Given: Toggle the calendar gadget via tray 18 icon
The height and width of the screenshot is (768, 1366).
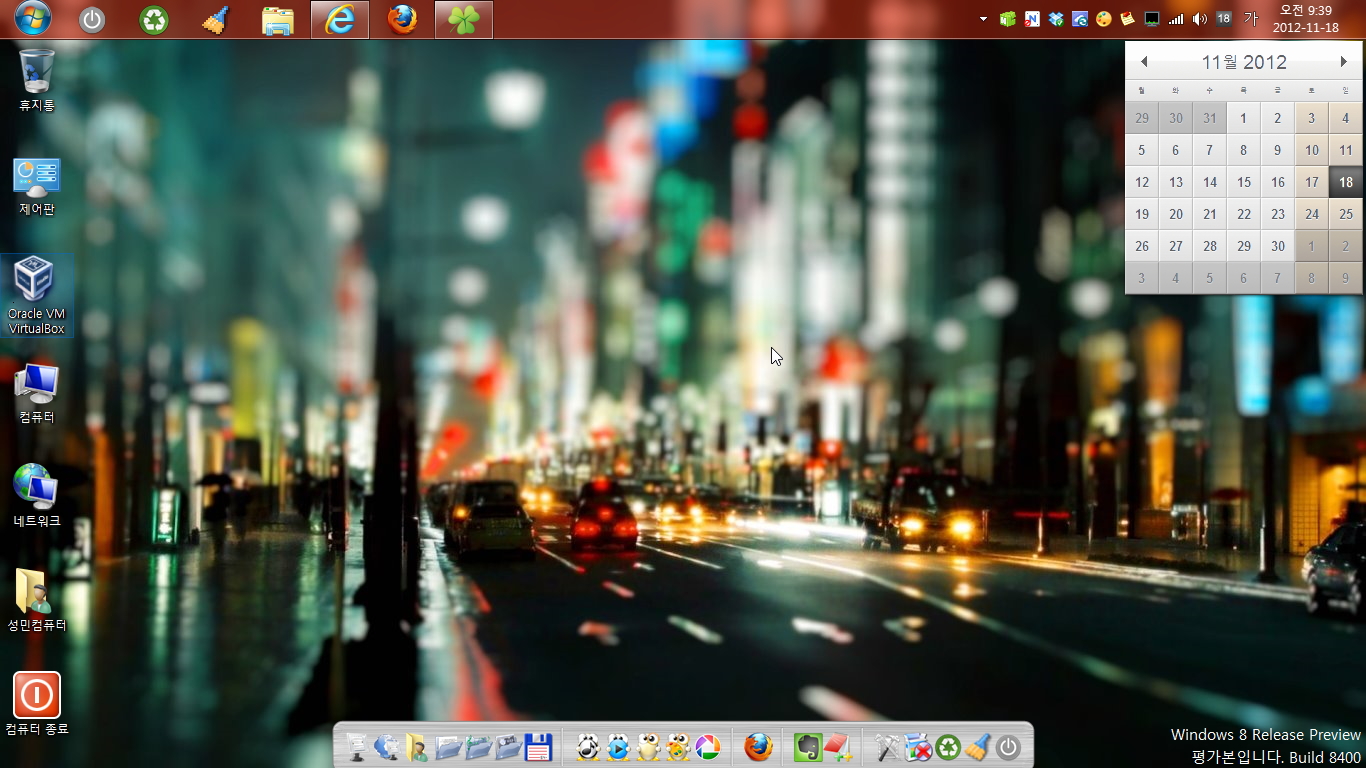Looking at the screenshot, I should 1224,19.
